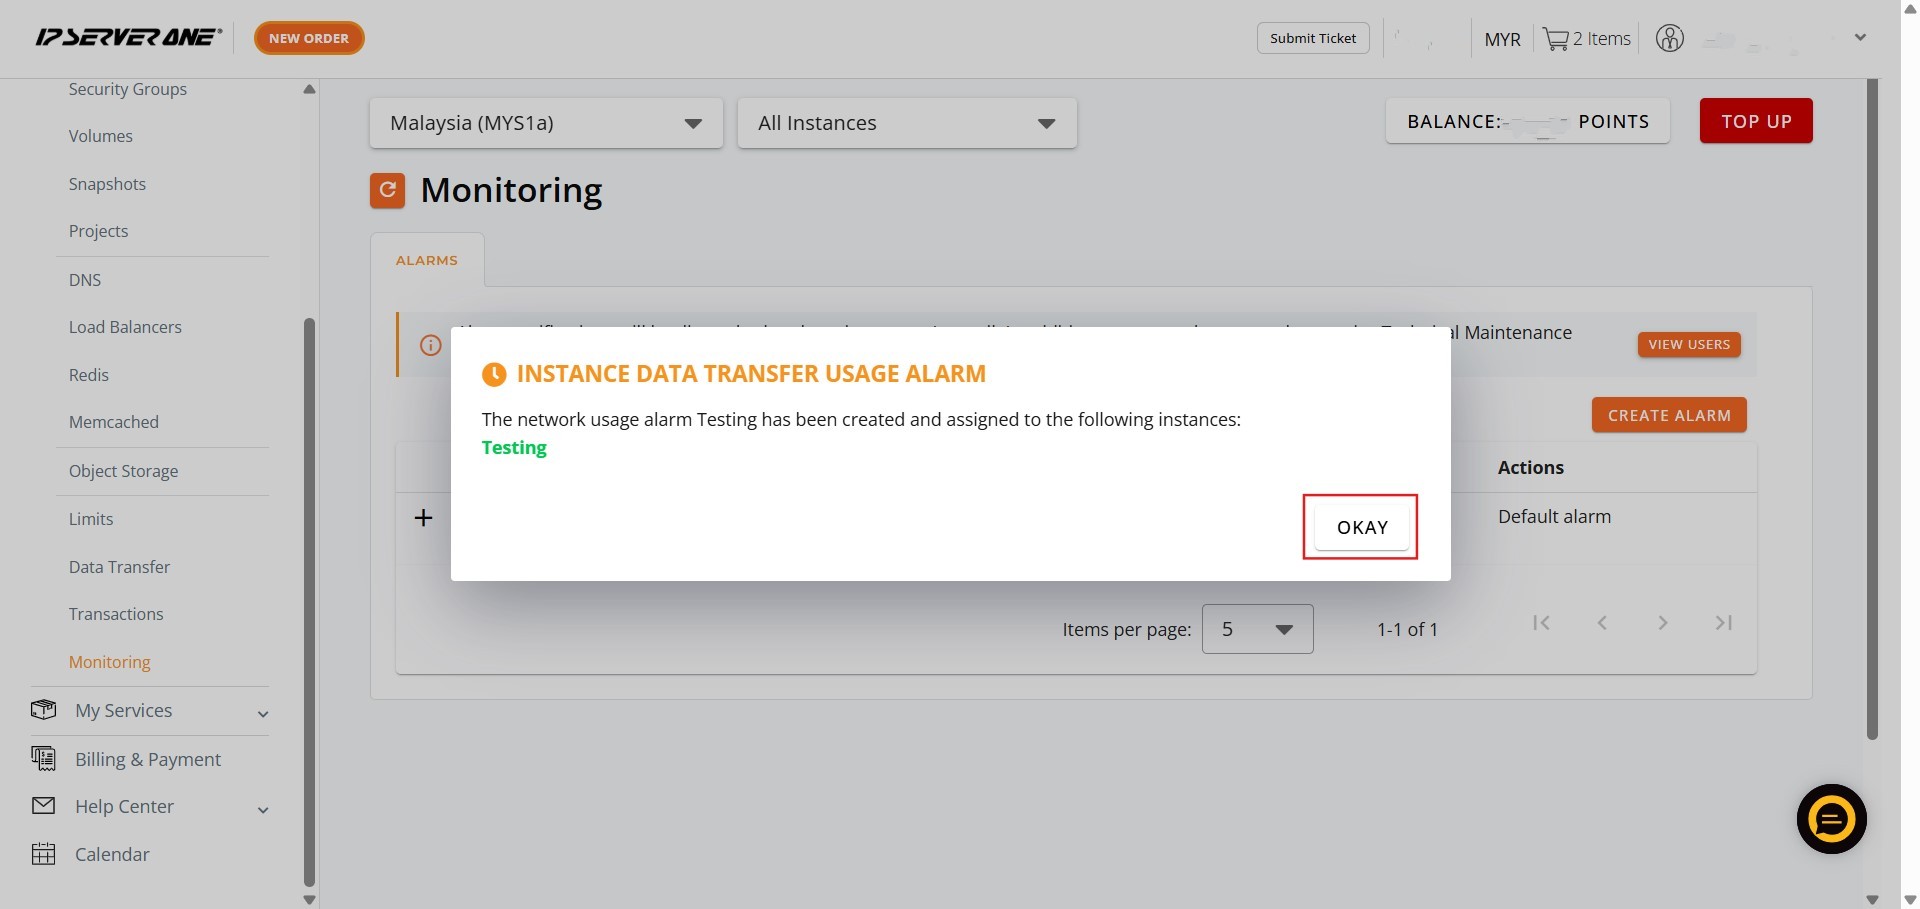This screenshot has width=1920, height=909.
Task: Click the next page arrow
Action: click(1662, 623)
